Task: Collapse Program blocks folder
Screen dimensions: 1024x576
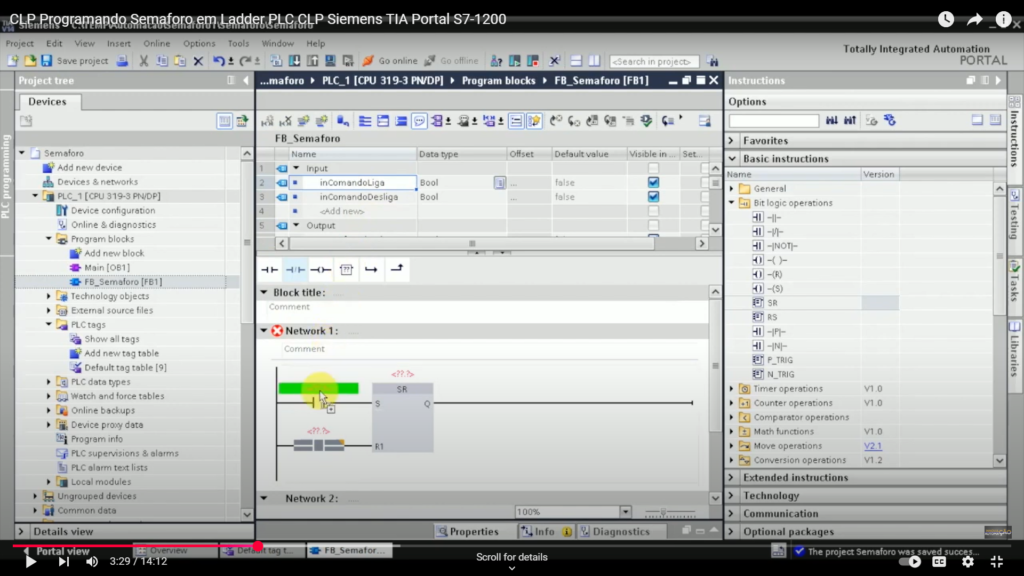Action: click(x=48, y=239)
